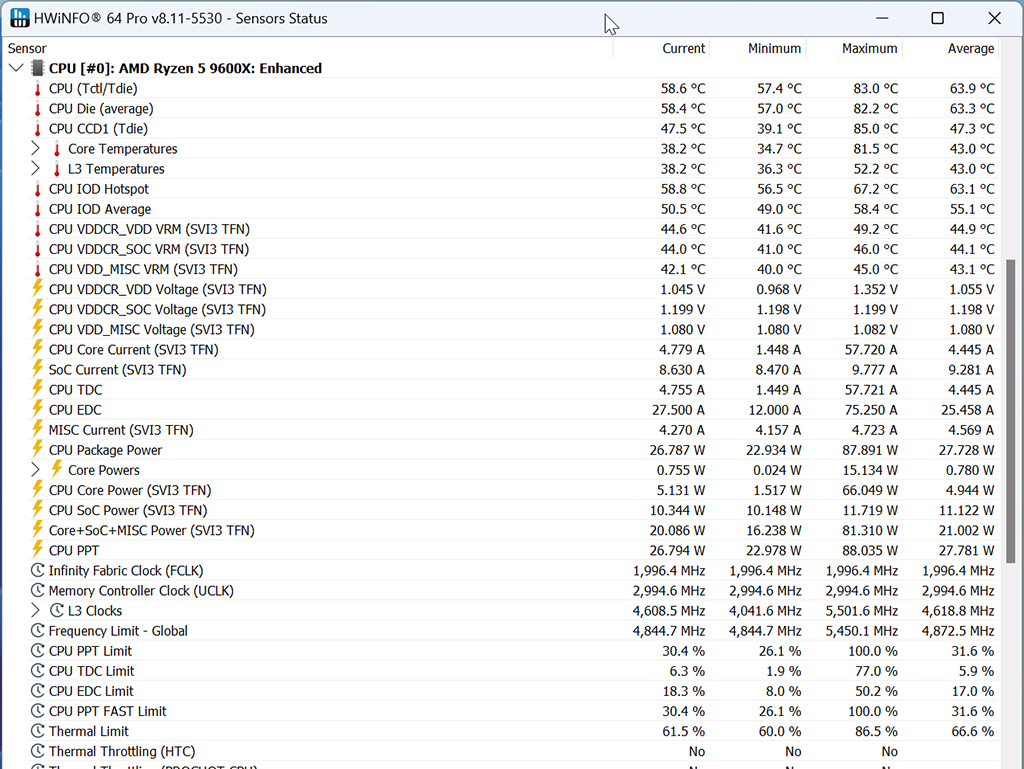
Task: Select the Thermal Throttling (HTC) row
Action: click(x=500, y=751)
